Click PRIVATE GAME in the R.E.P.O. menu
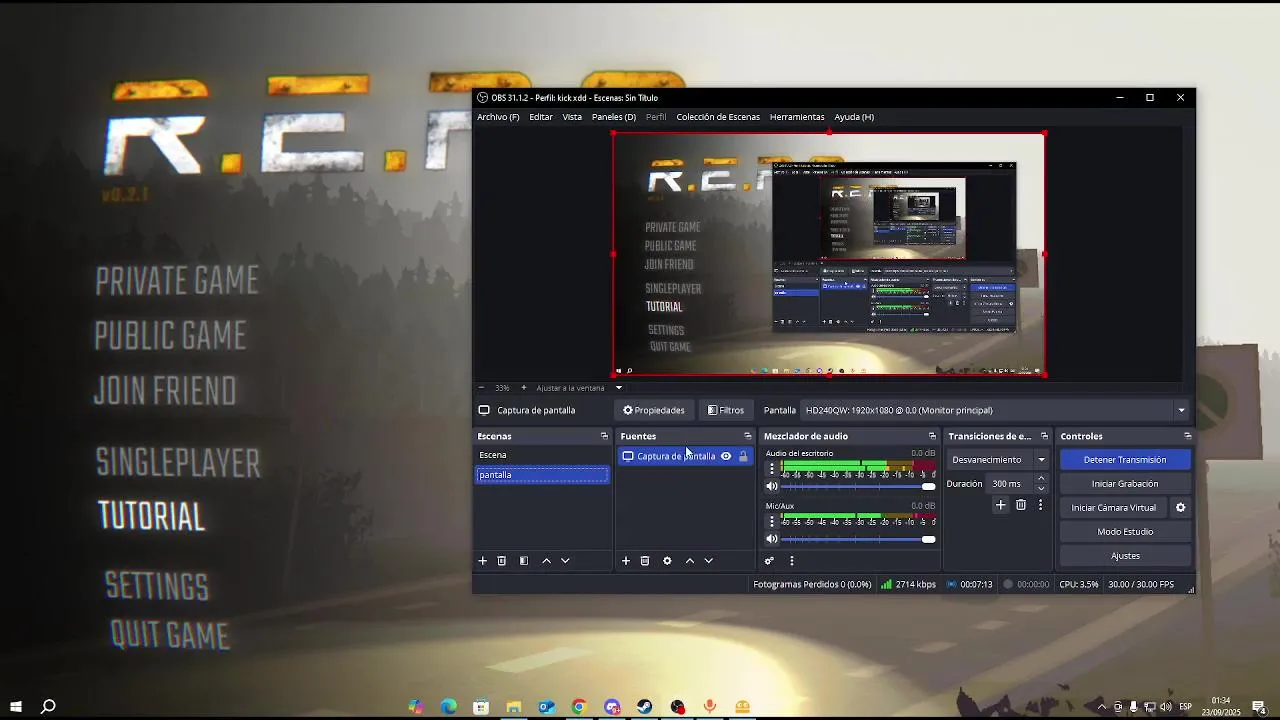The width and height of the screenshot is (1280, 720). [177, 281]
